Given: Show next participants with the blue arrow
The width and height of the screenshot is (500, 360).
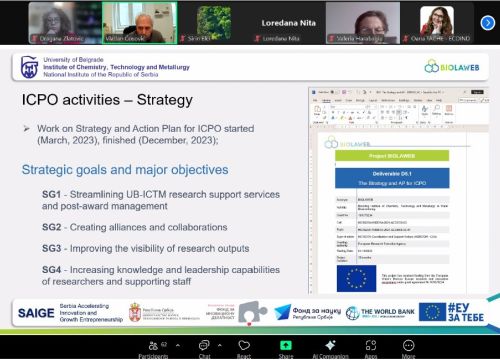Looking at the screenshot, I should 488,23.
